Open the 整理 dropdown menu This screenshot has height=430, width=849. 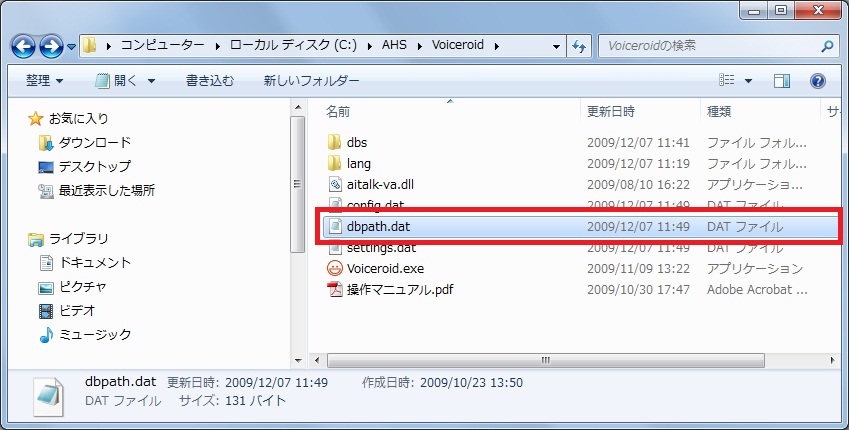44,80
